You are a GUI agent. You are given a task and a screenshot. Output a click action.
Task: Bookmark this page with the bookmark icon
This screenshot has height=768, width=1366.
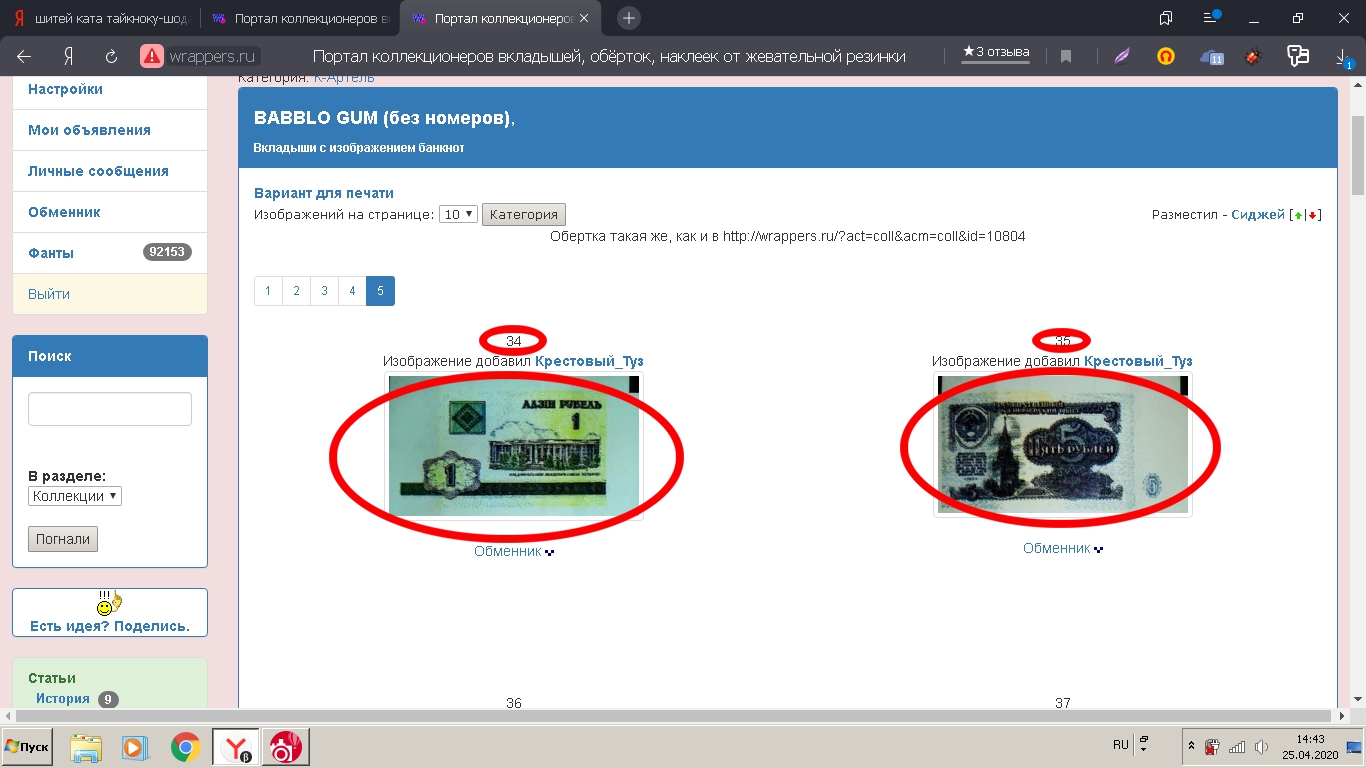1066,57
